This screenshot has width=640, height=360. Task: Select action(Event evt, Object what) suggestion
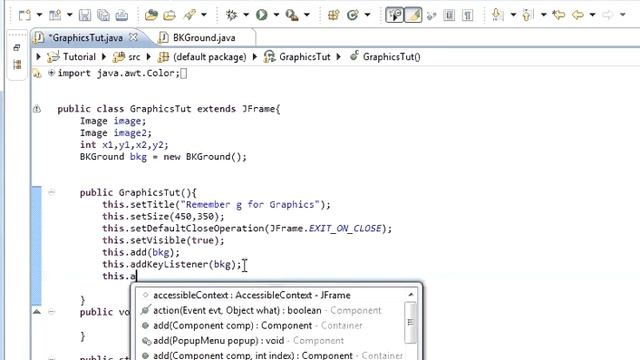[267, 310]
